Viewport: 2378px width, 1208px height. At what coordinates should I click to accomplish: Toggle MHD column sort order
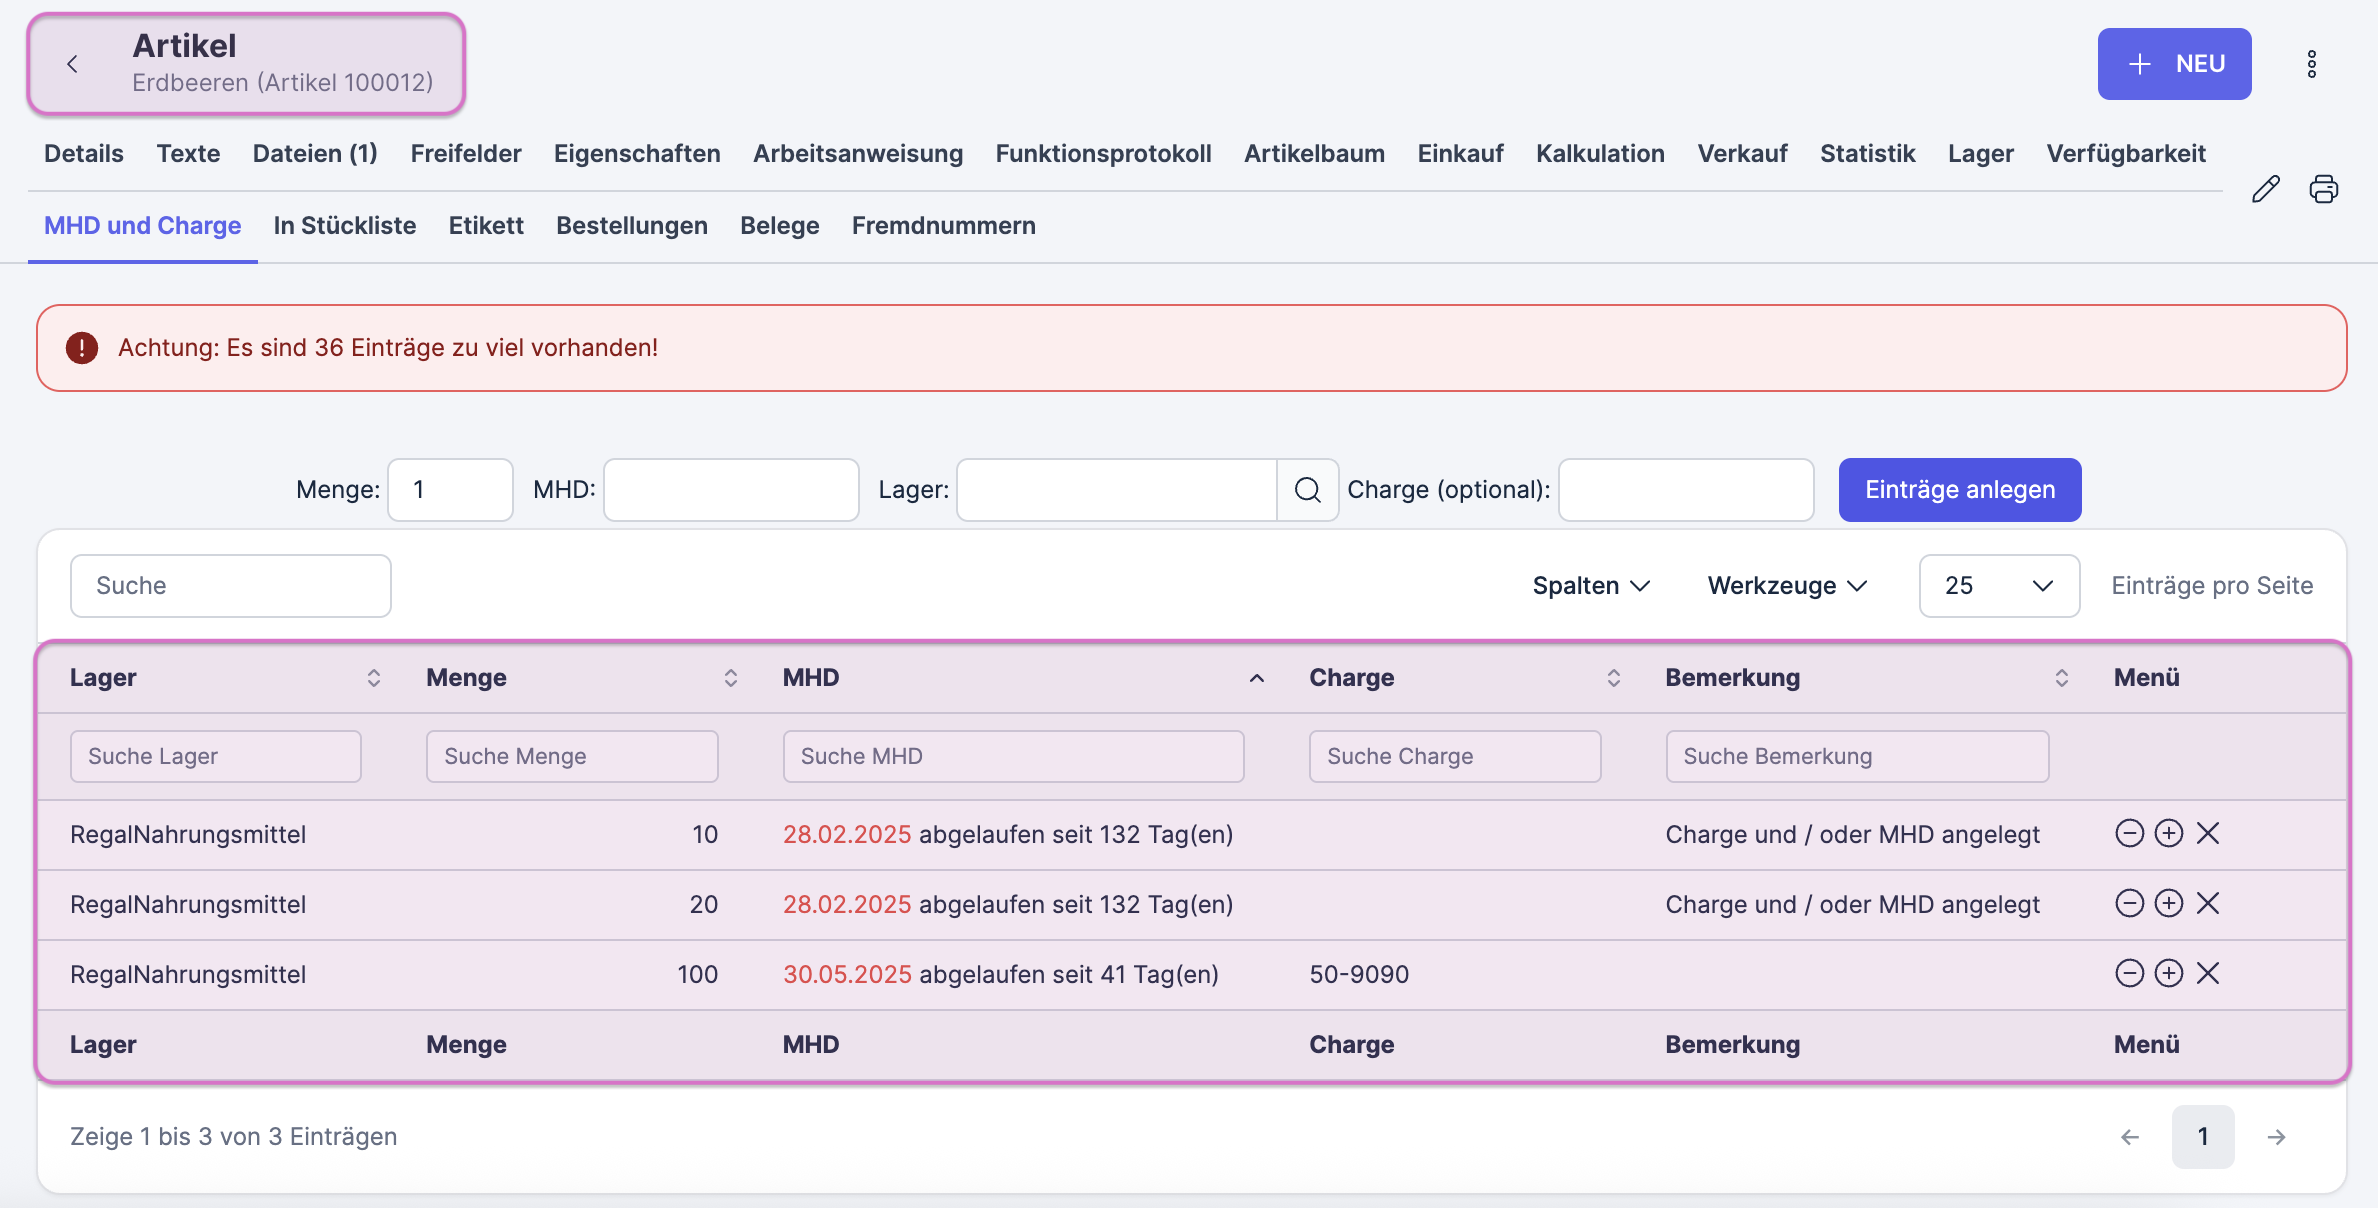[x=1256, y=678]
